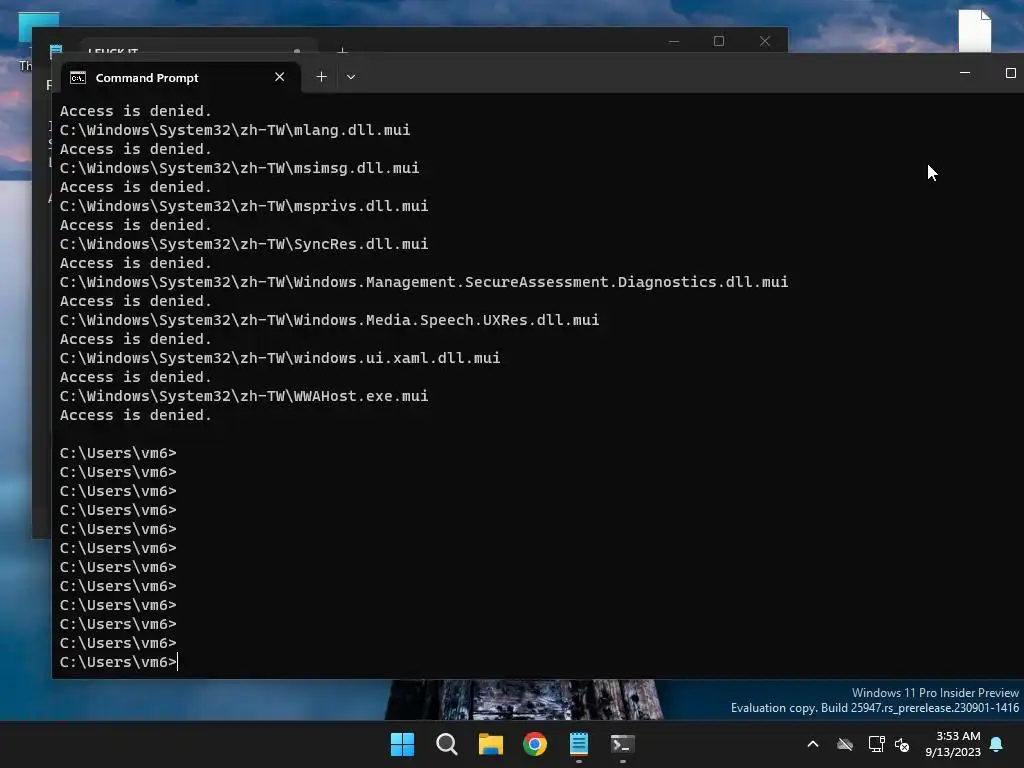The image size is (1024, 768).
Task: Click the last C:\Users\vm6> prompt line
Action: point(119,662)
